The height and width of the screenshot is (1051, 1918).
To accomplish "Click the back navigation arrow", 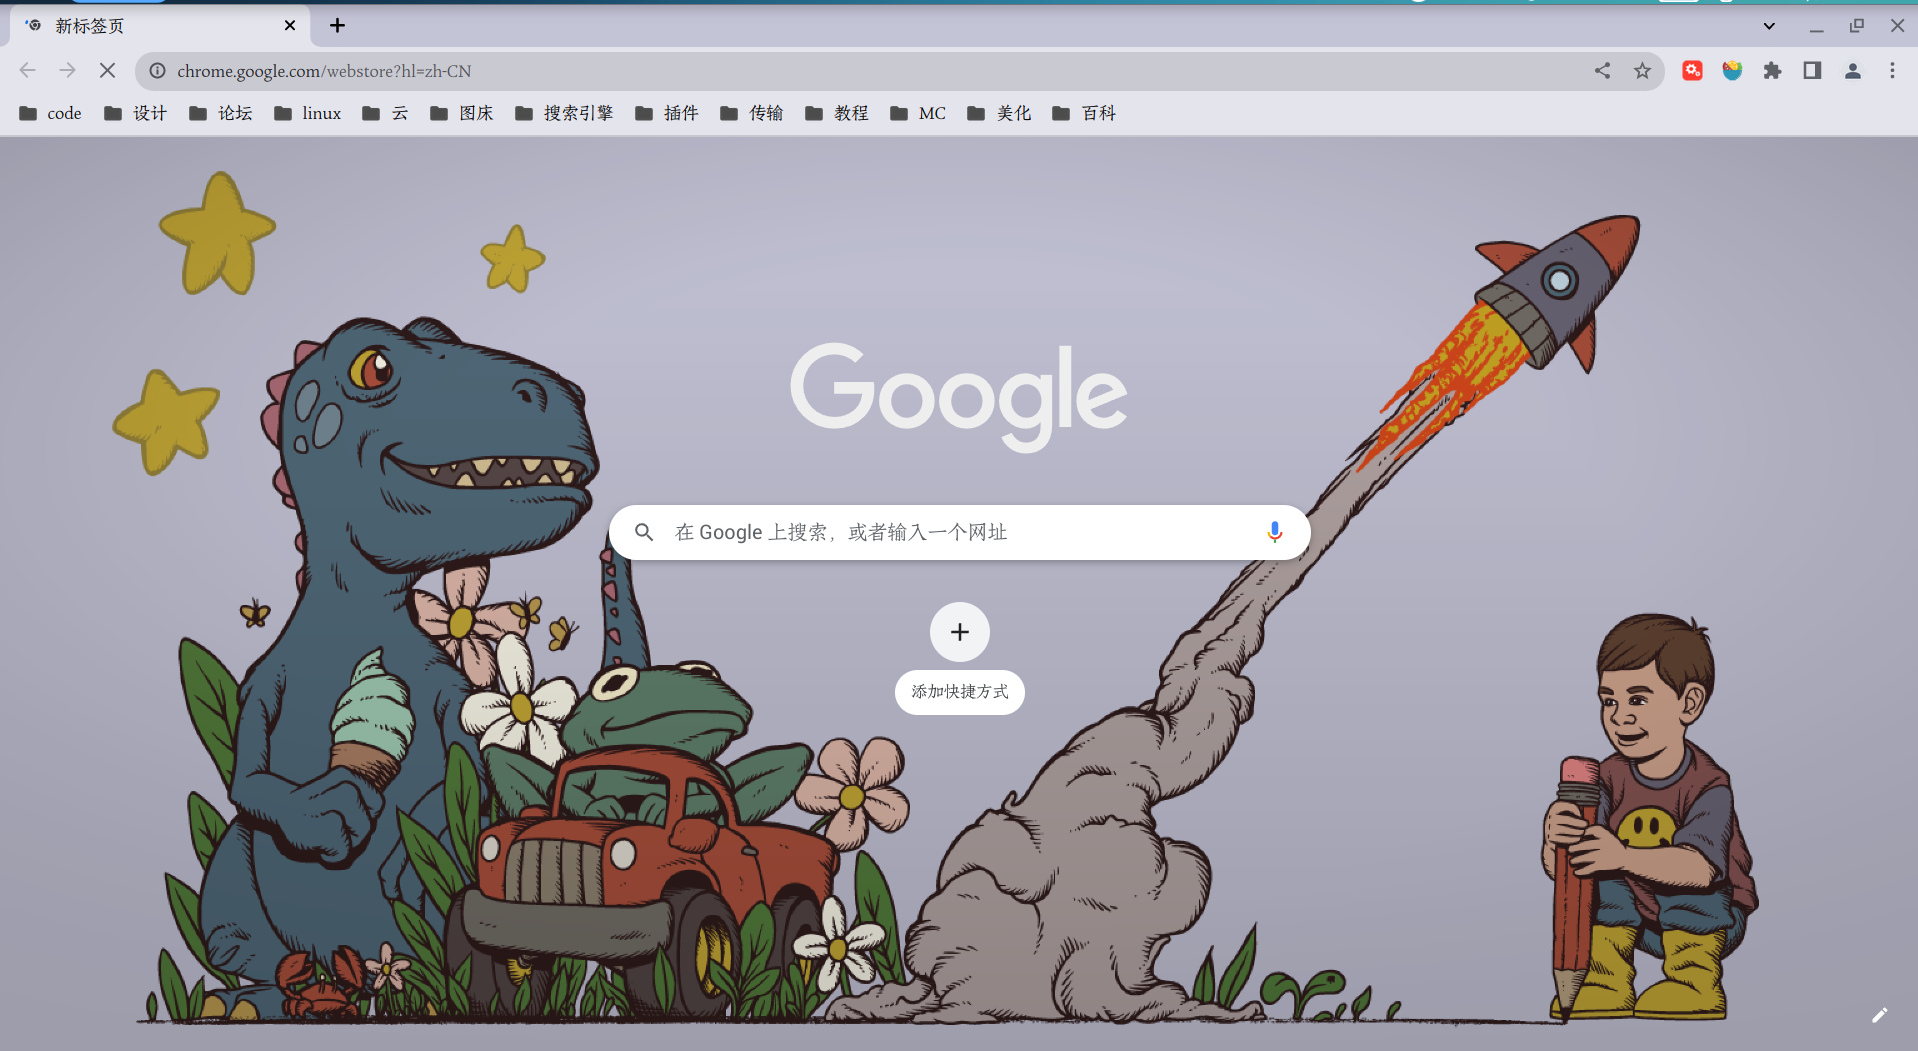I will tap(27, 70).
